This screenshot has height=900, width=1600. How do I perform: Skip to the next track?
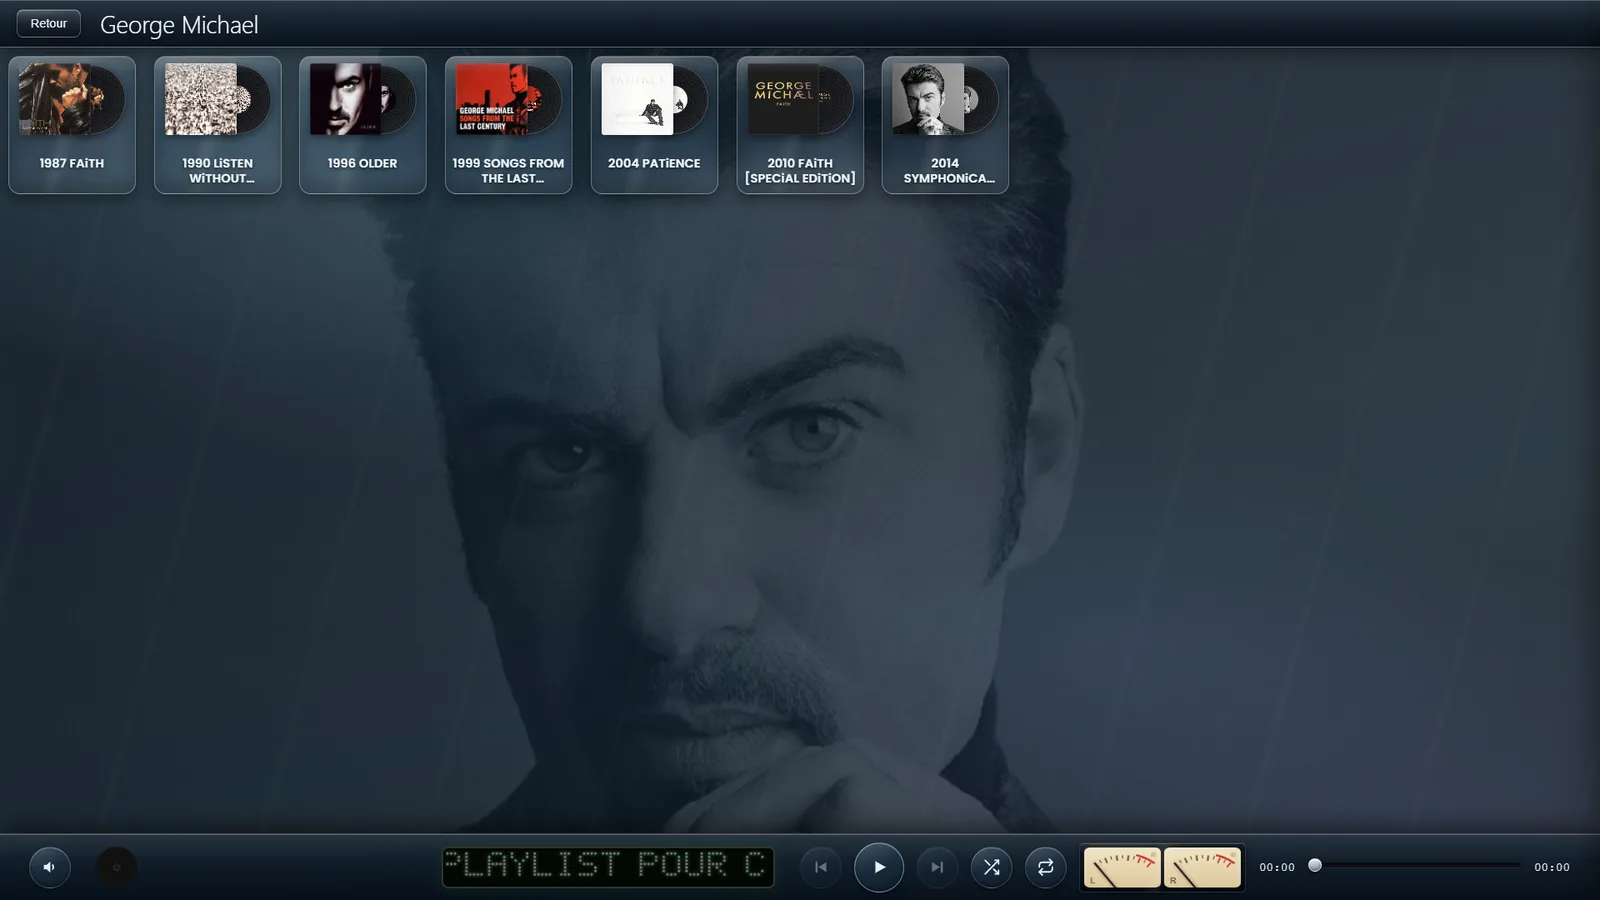[937, 867]
